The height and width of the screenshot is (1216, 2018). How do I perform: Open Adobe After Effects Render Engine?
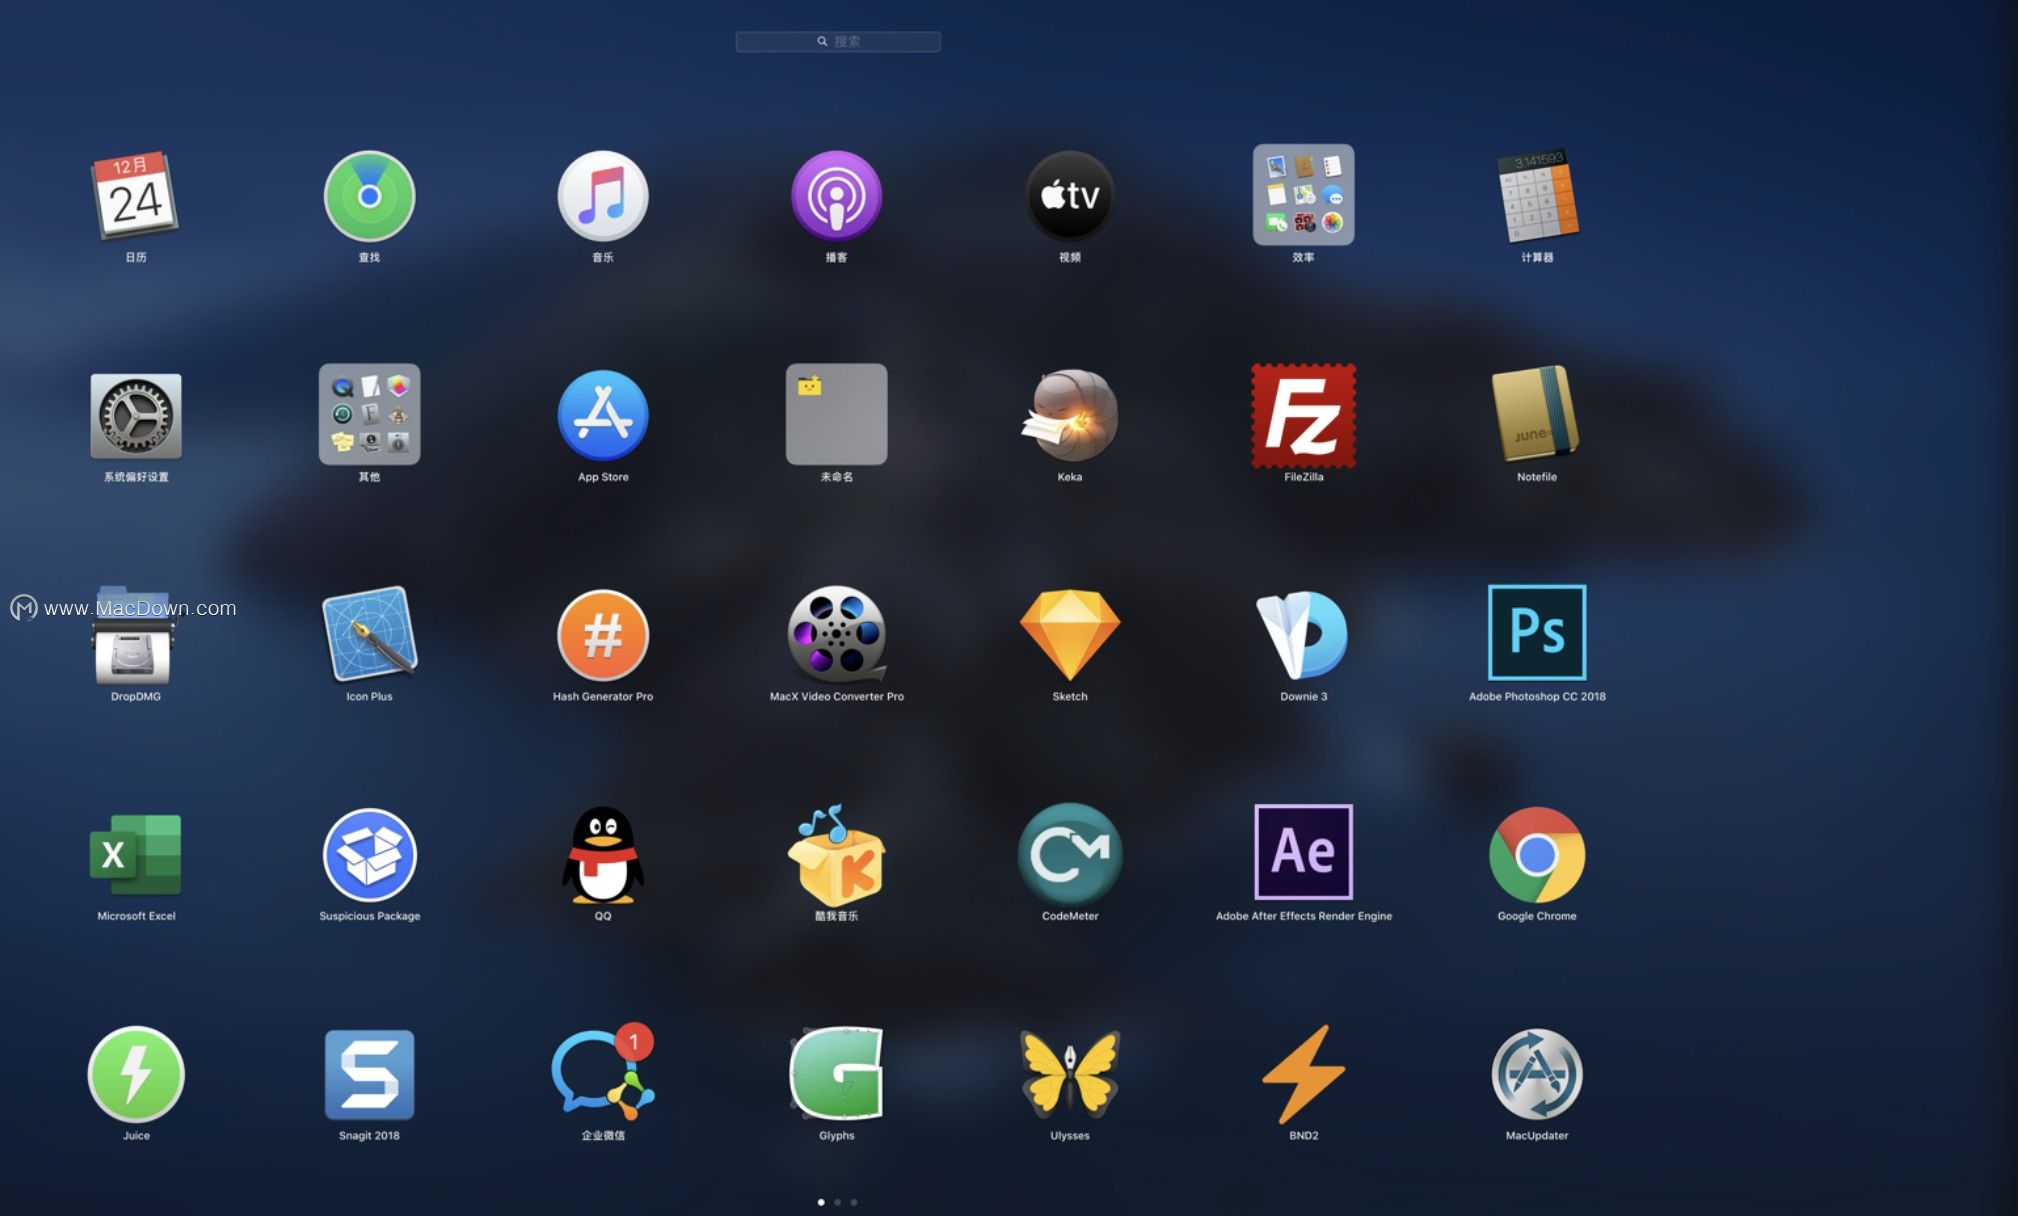[1303, 852]
